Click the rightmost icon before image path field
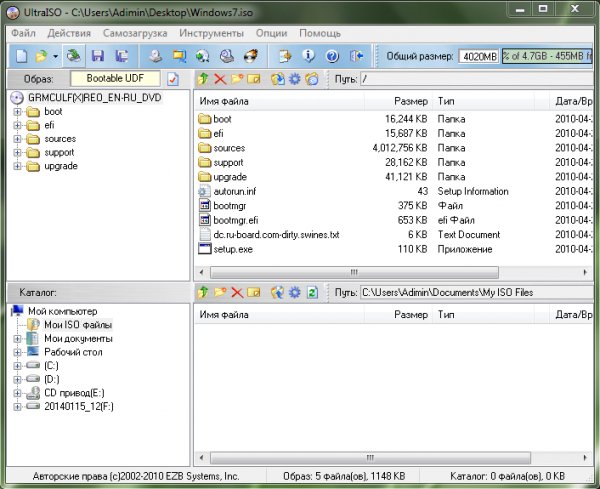The height and width of the screenshot is (489, 600). tap(312, 79)
